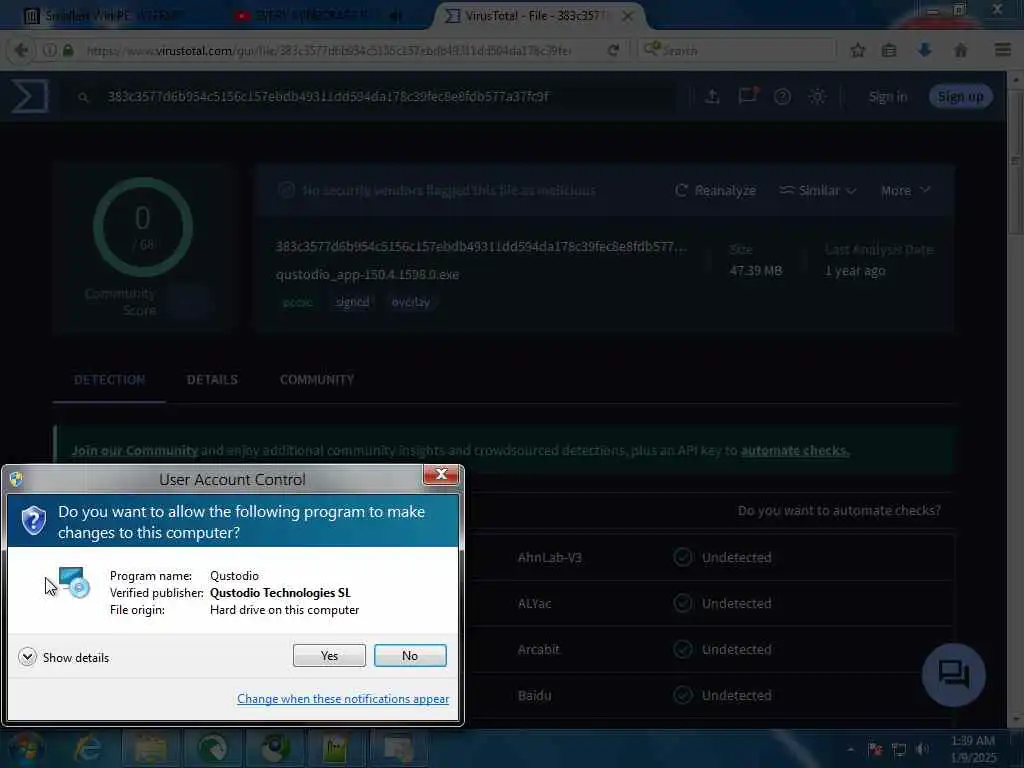Click the detection score circle 0/68
This screenshot has width=1024, height=768.
point(142,227)
